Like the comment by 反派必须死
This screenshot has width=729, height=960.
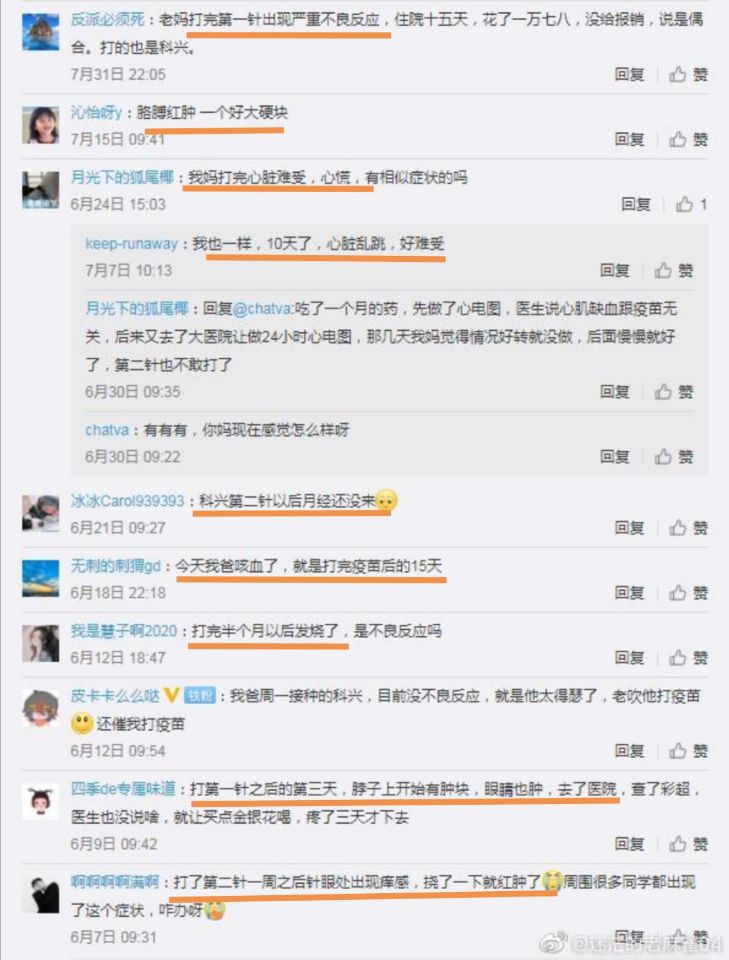point(689,75)
